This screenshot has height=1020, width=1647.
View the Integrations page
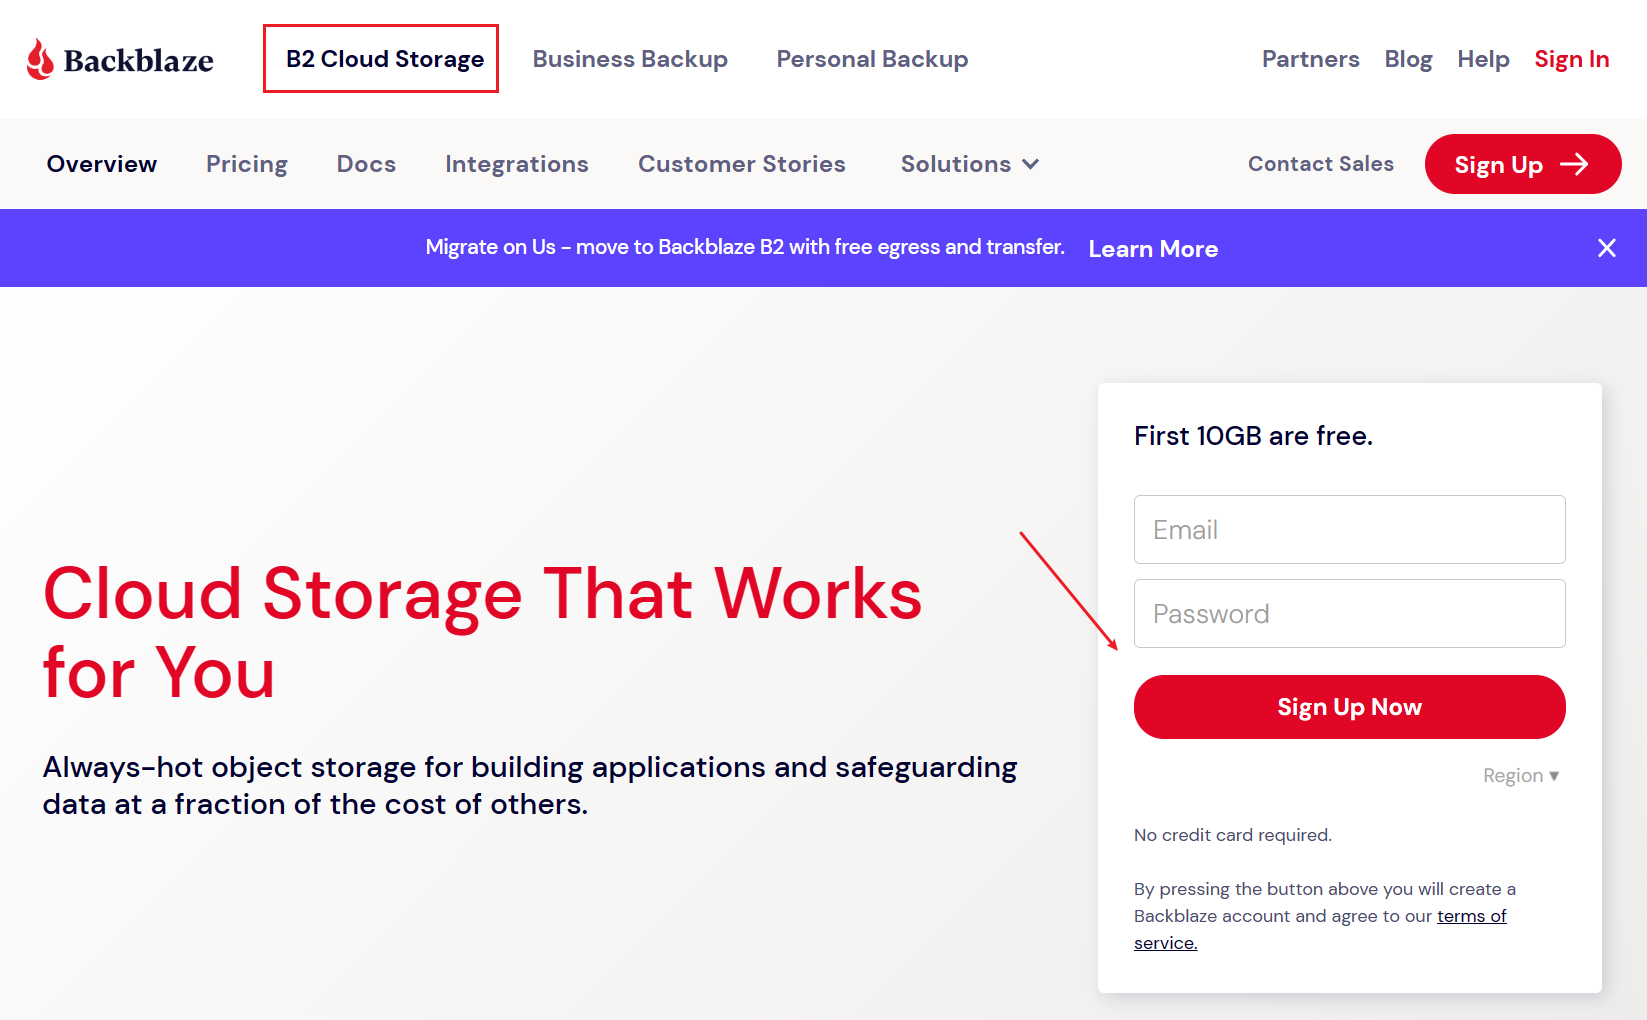tap(516, 164)
